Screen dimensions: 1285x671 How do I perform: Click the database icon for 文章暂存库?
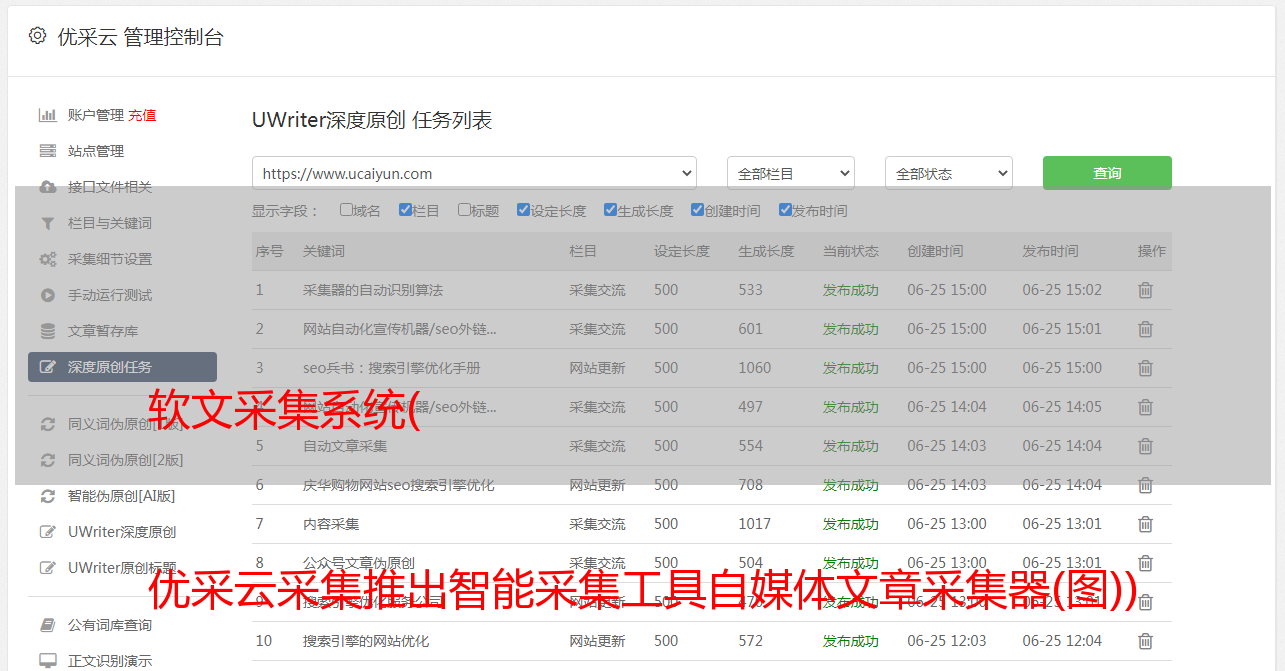[x=47, y=331]
